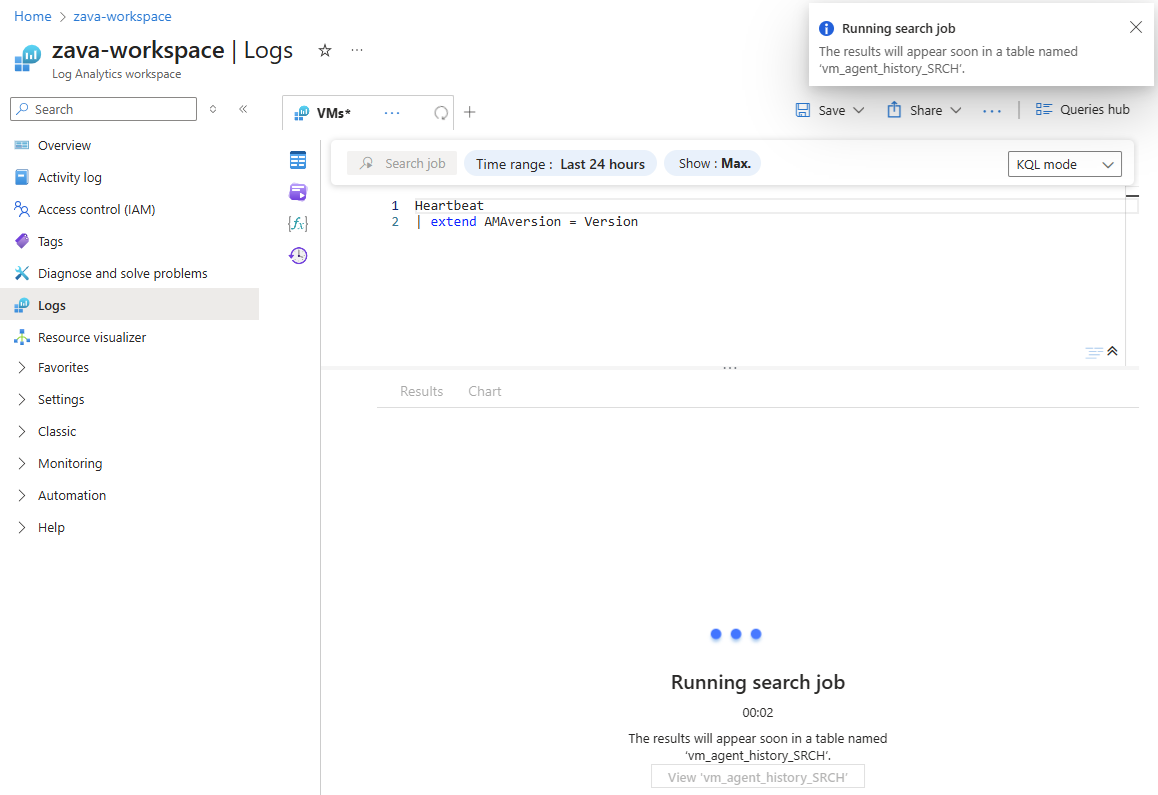Switch to the Results tab
The height and width of the screenshot is (795, 1158).
pos(422,392)
